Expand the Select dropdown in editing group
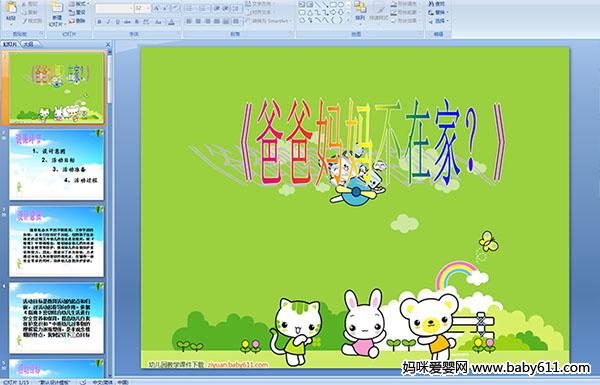Screen dimensions: 600x385 tap(439, 21)
